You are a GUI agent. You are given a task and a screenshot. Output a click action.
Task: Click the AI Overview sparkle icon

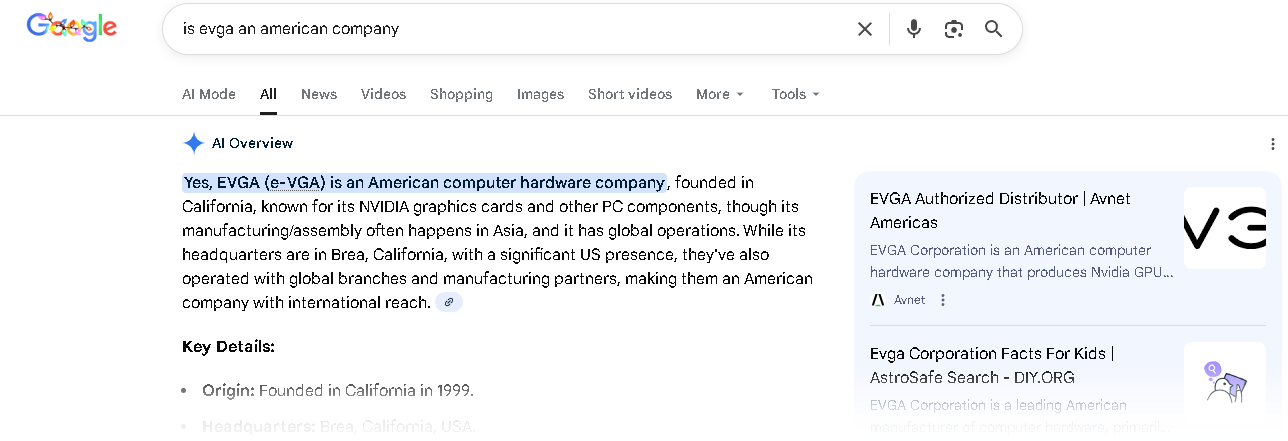coord(193,143)
